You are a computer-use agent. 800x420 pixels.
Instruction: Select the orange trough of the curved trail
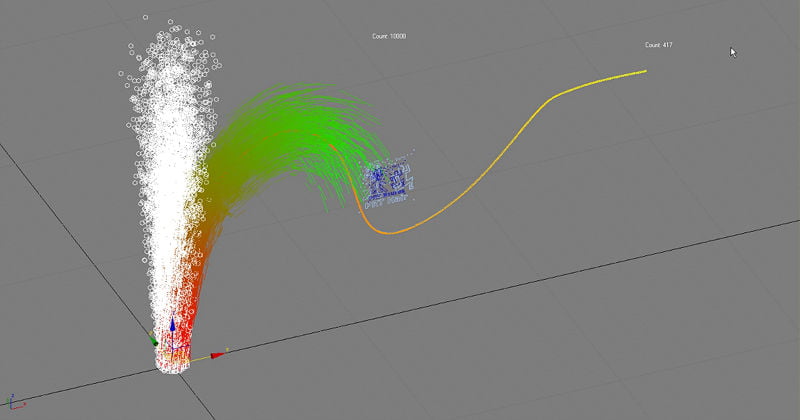coord(392,231)
